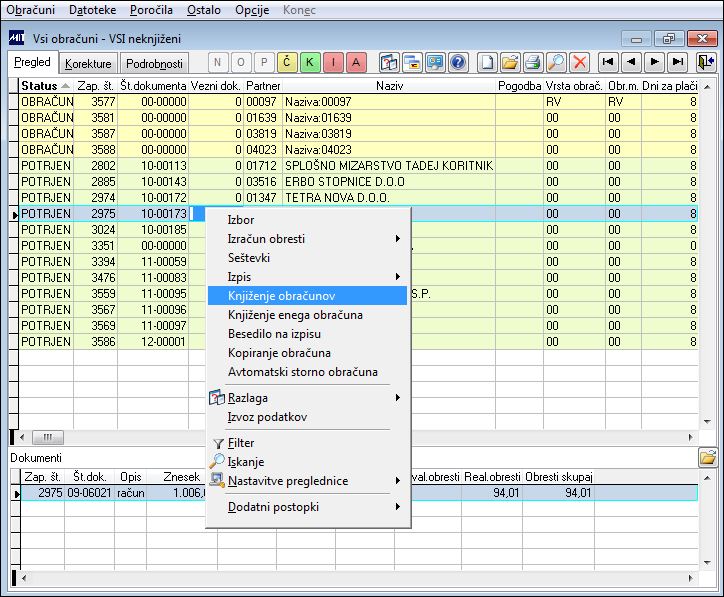The height and width of the screenshot is (597, 724).
Task: Sort the table by the Status column header
Action: coord(46,85)
